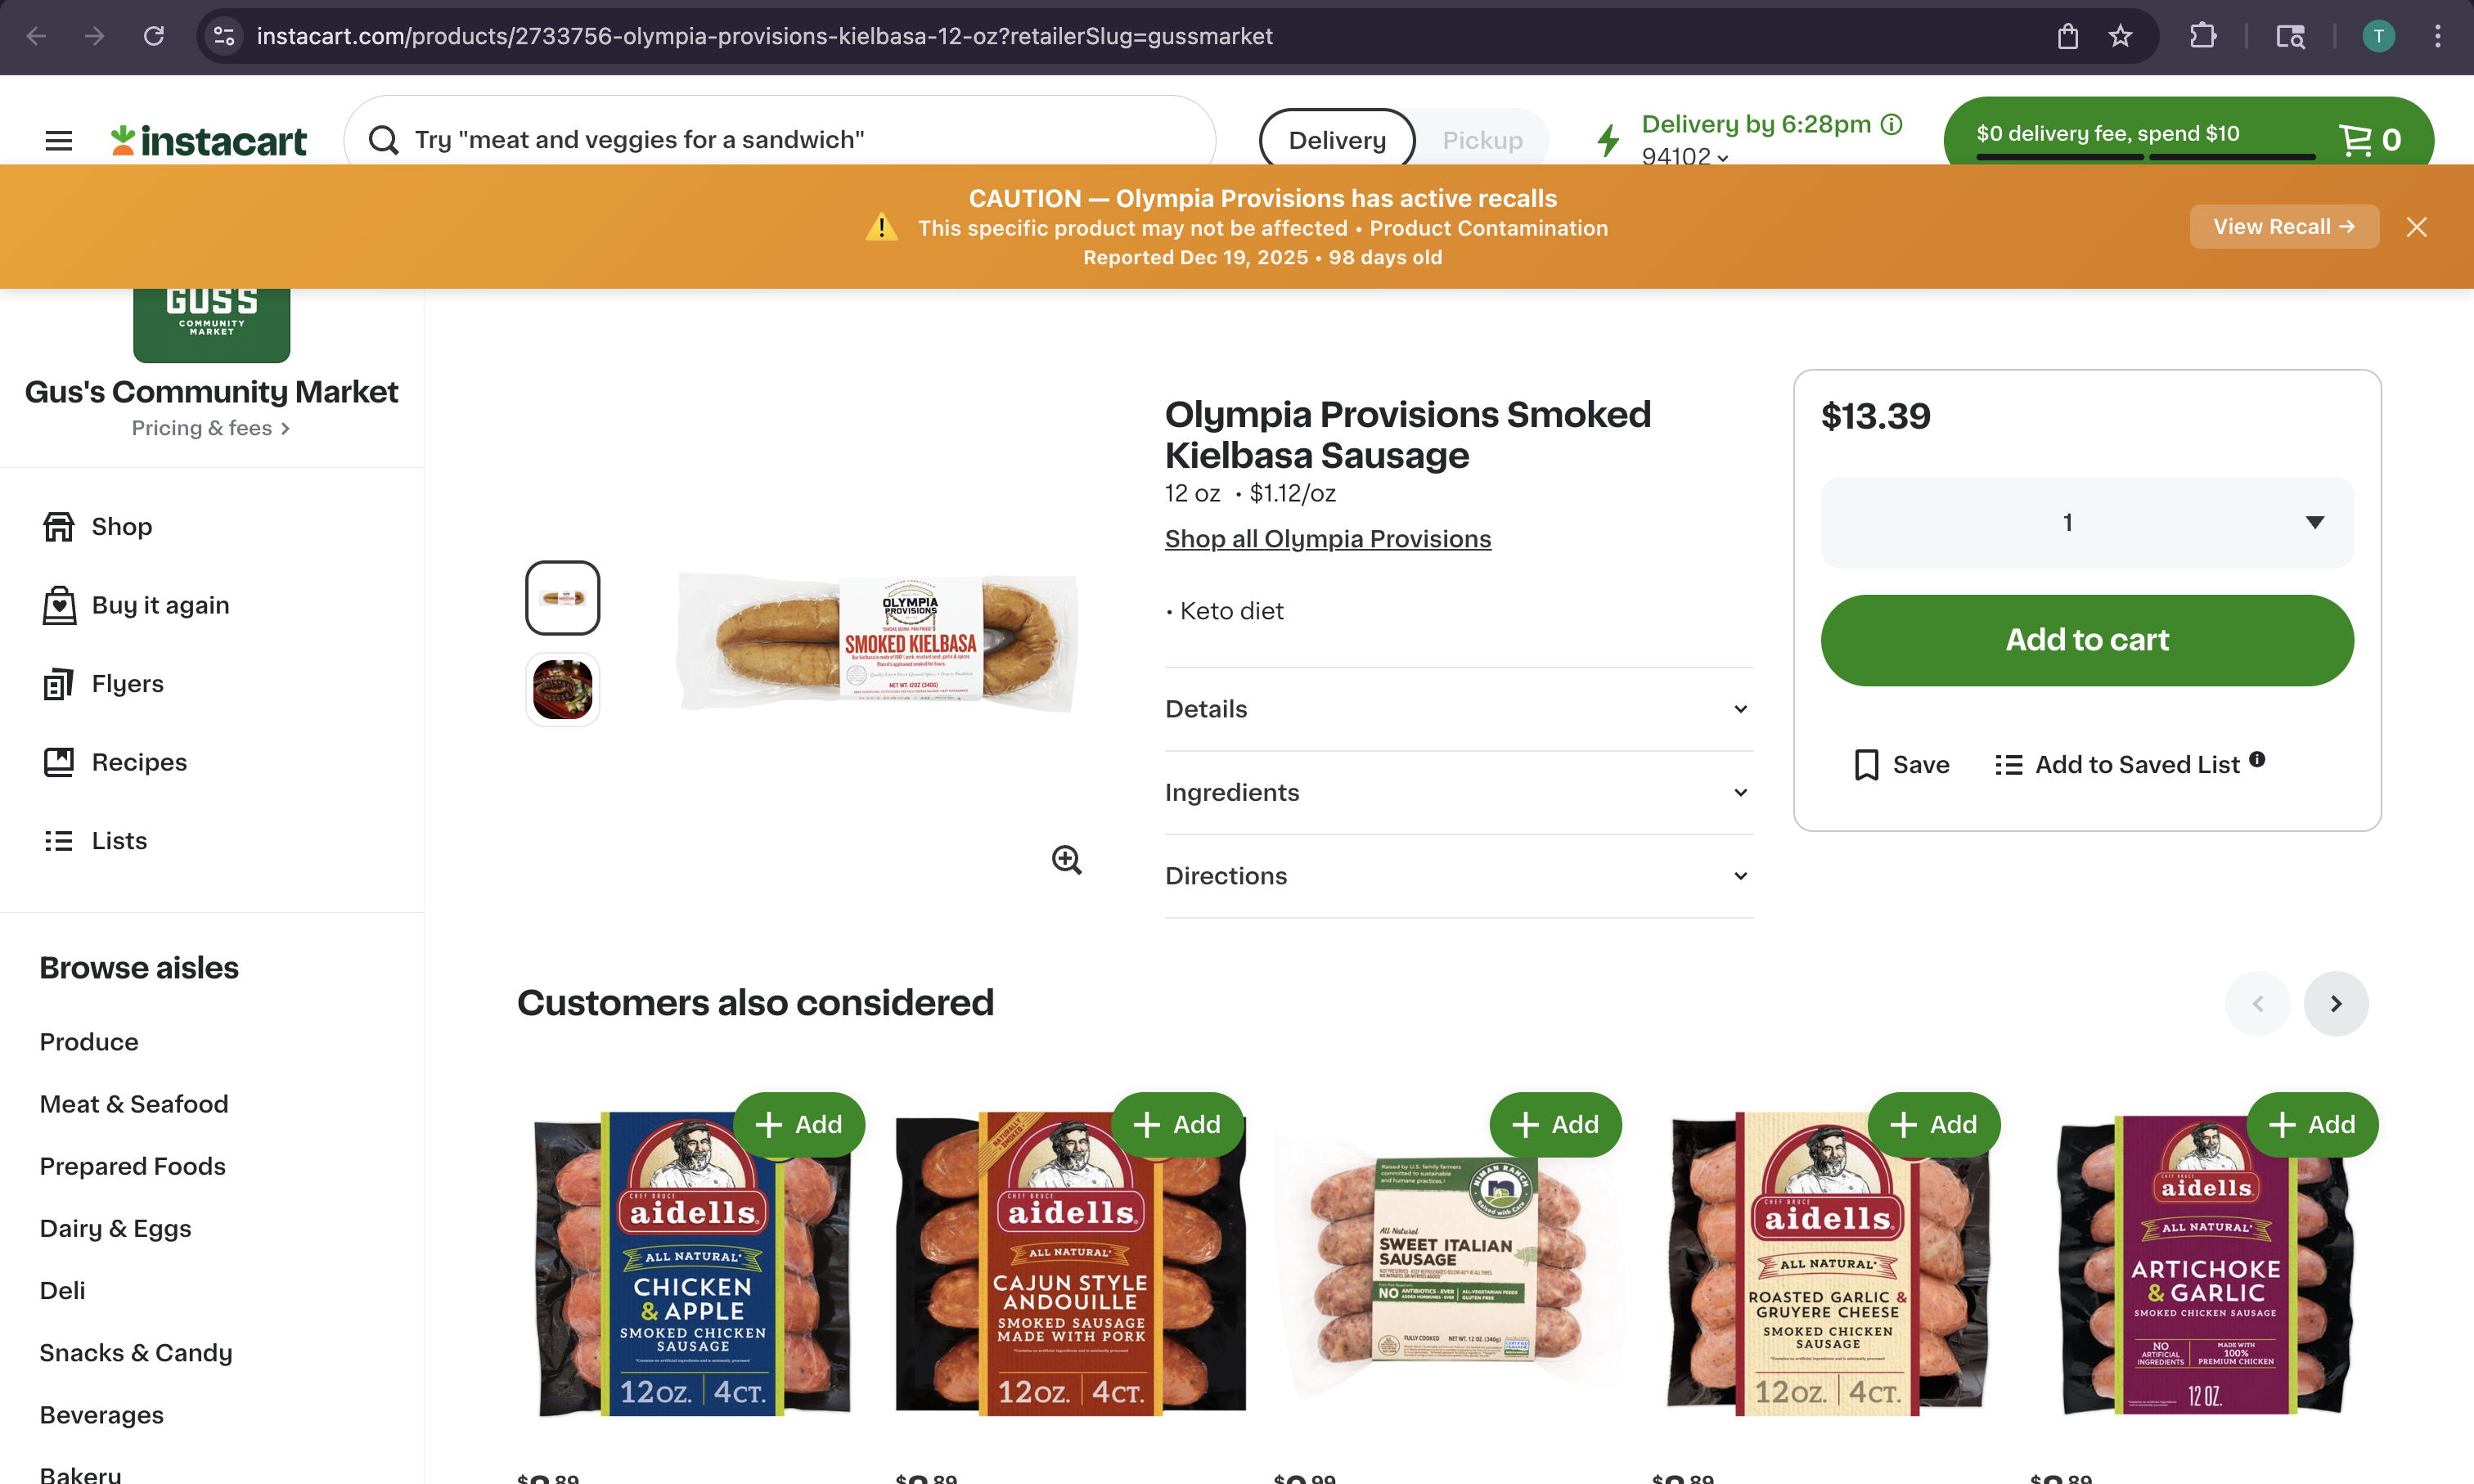The image size is (2474, 1484).
Task: Open Lists in the sidebar
Action: (119, 840)
